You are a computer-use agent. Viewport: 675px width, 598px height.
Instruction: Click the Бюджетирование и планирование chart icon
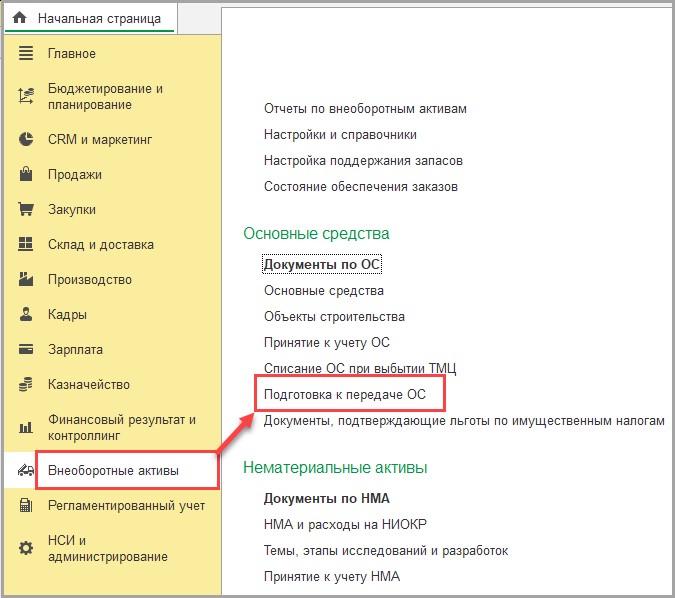click(x=26, y=96)
